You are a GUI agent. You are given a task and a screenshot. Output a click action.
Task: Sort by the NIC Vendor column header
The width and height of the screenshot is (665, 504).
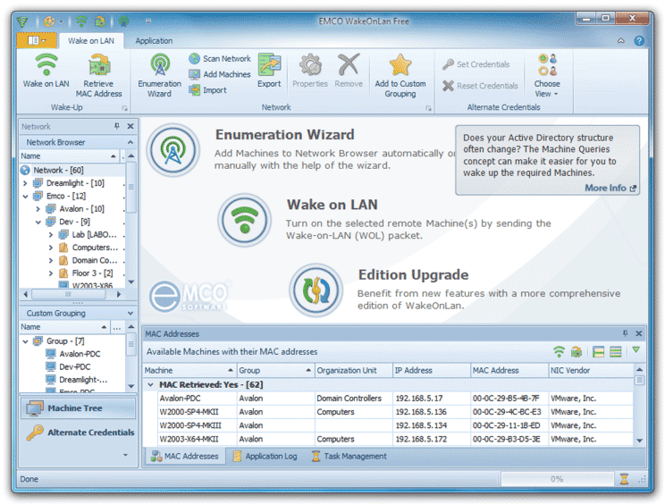(x=591, y=370)
